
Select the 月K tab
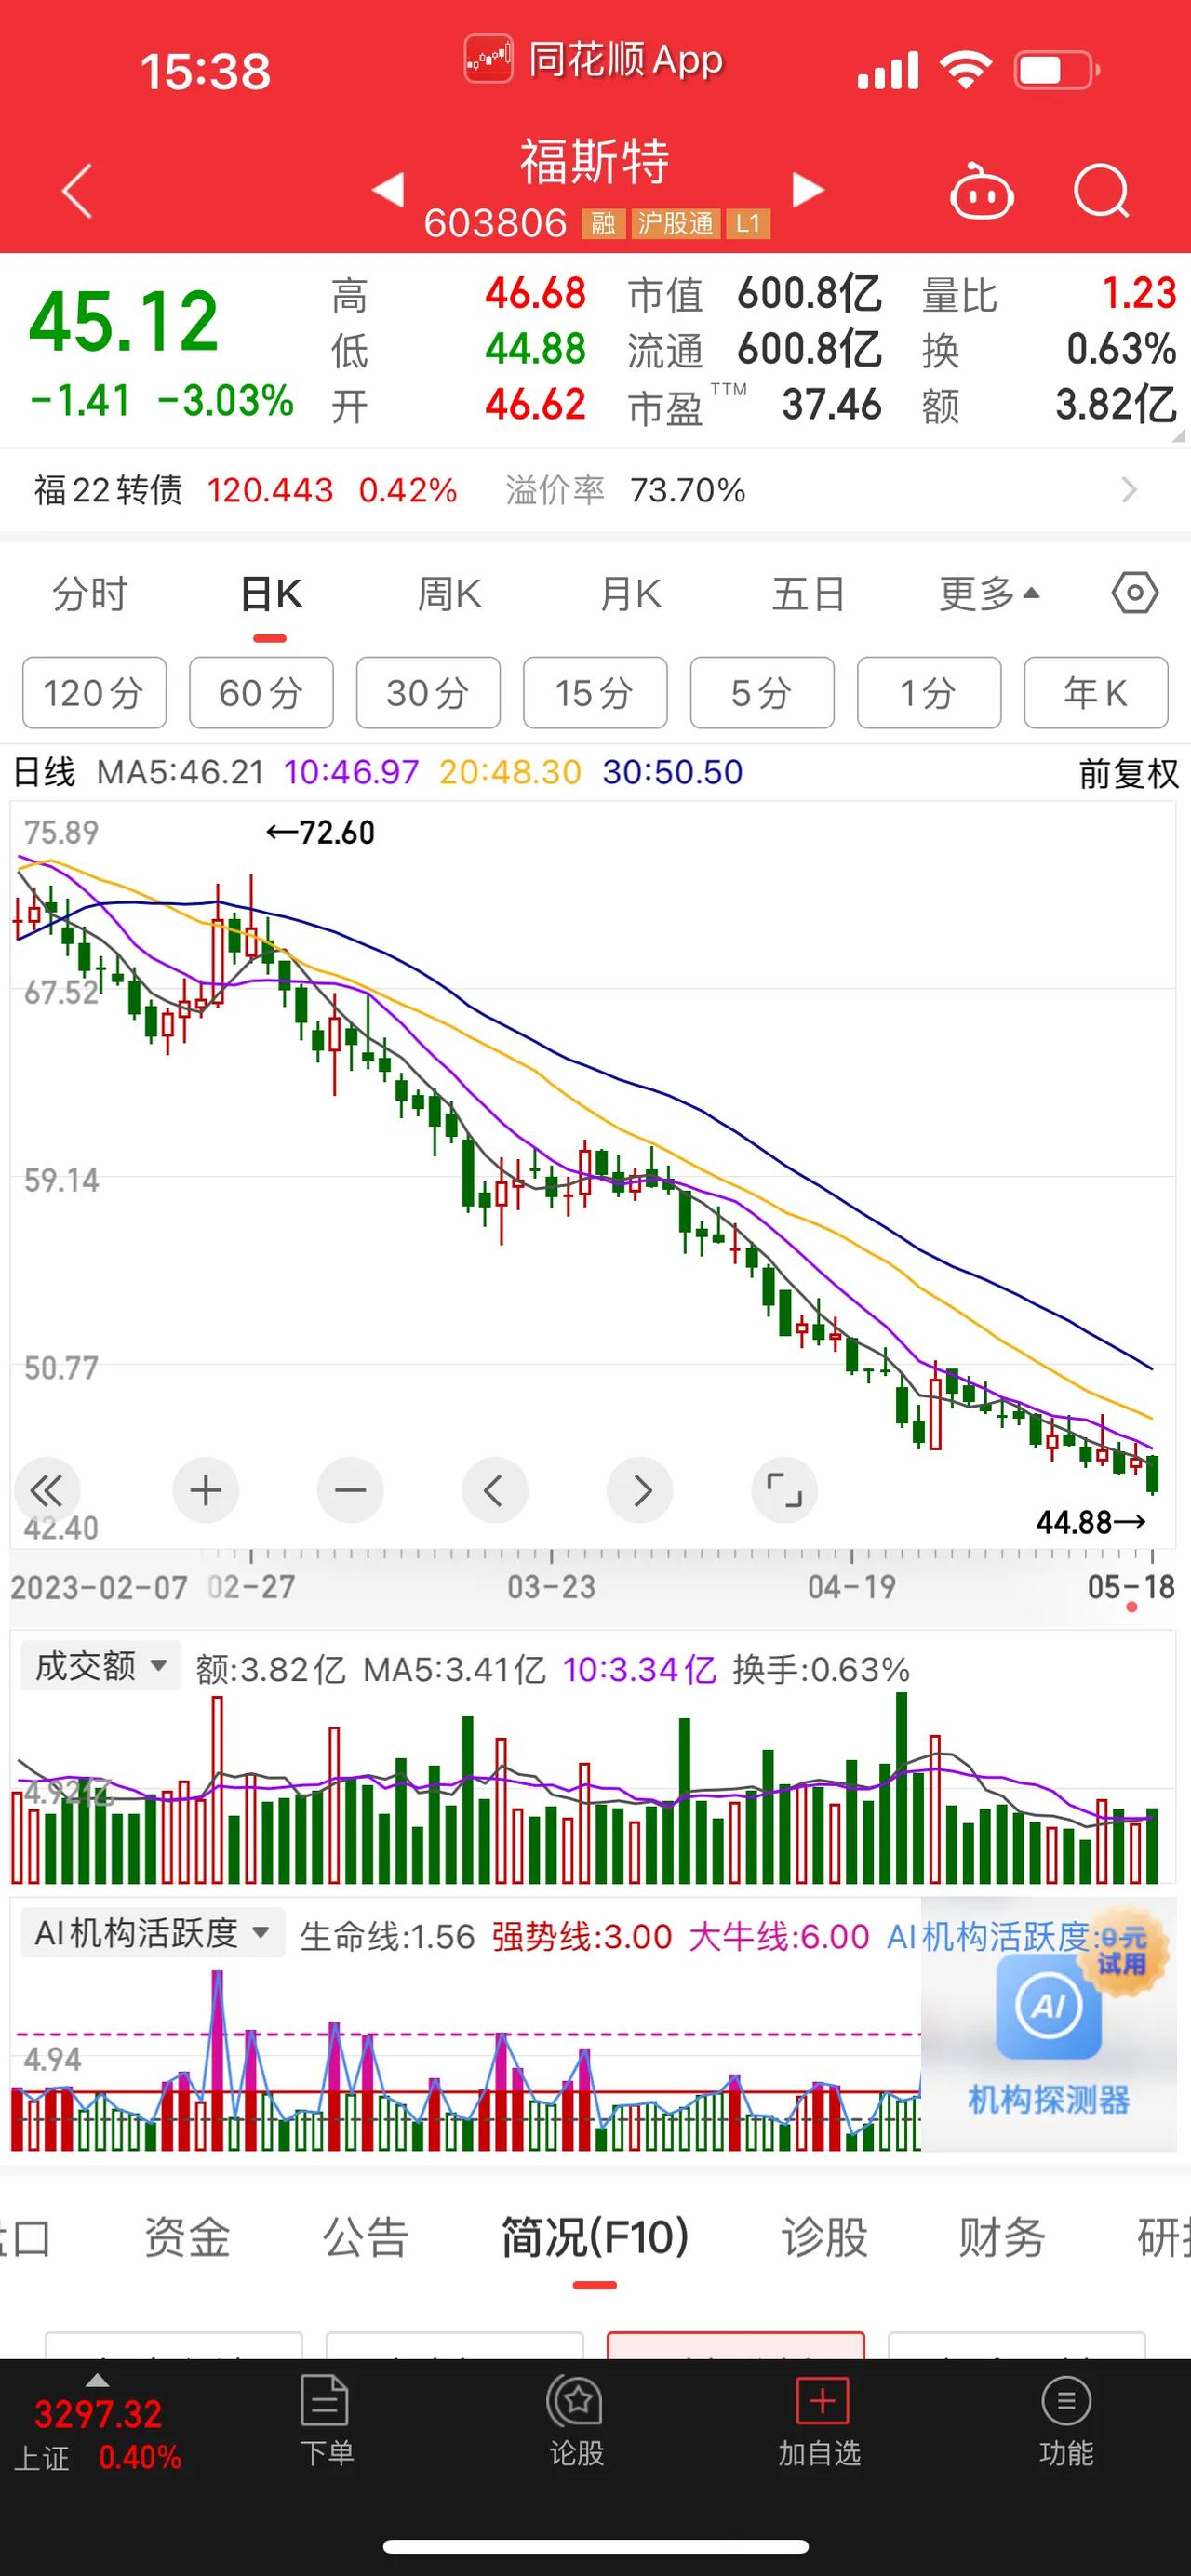(630, 594)
